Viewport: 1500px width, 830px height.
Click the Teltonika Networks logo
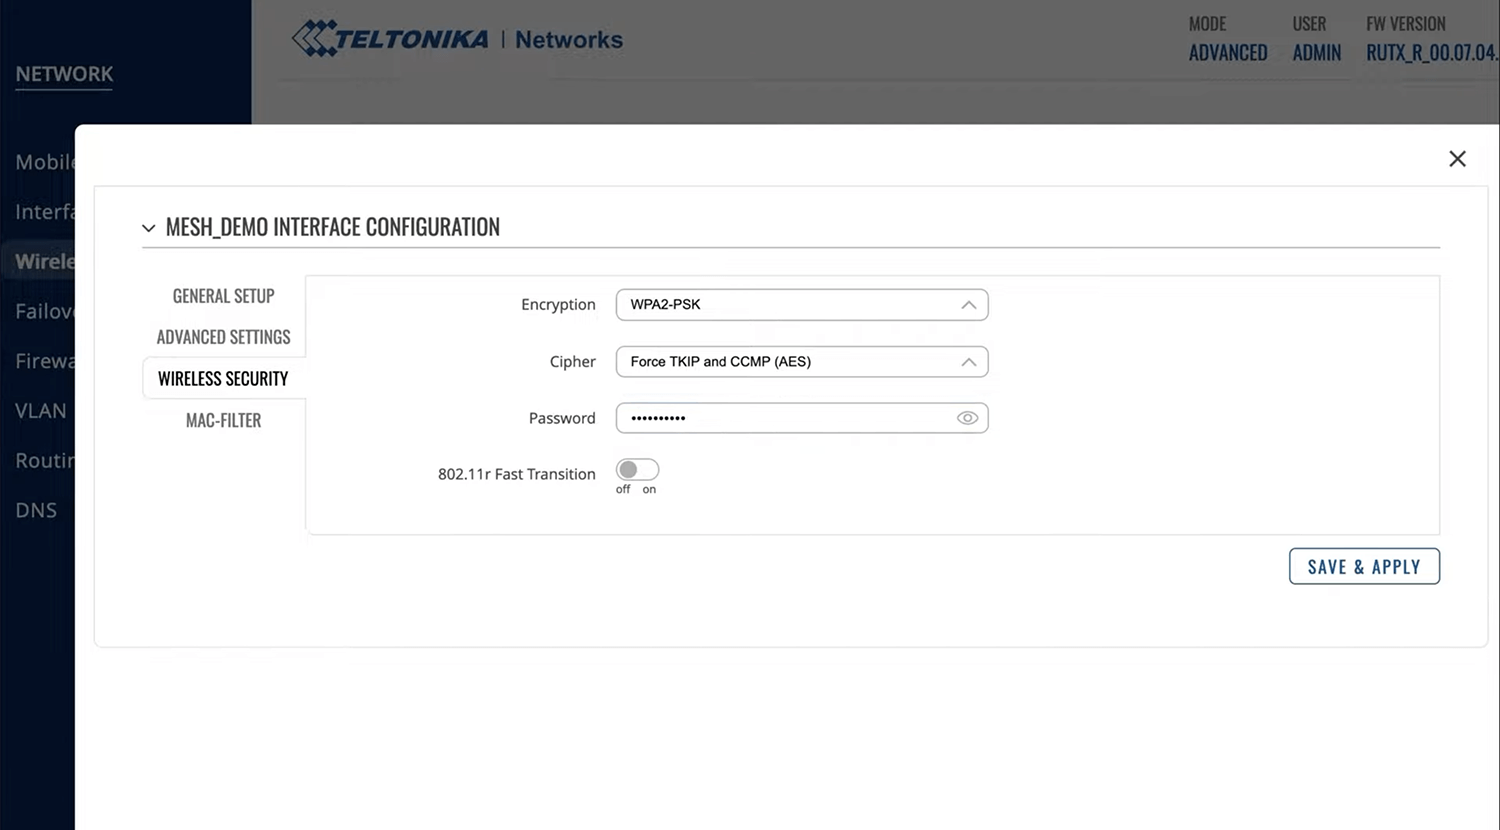pos(457,39)
